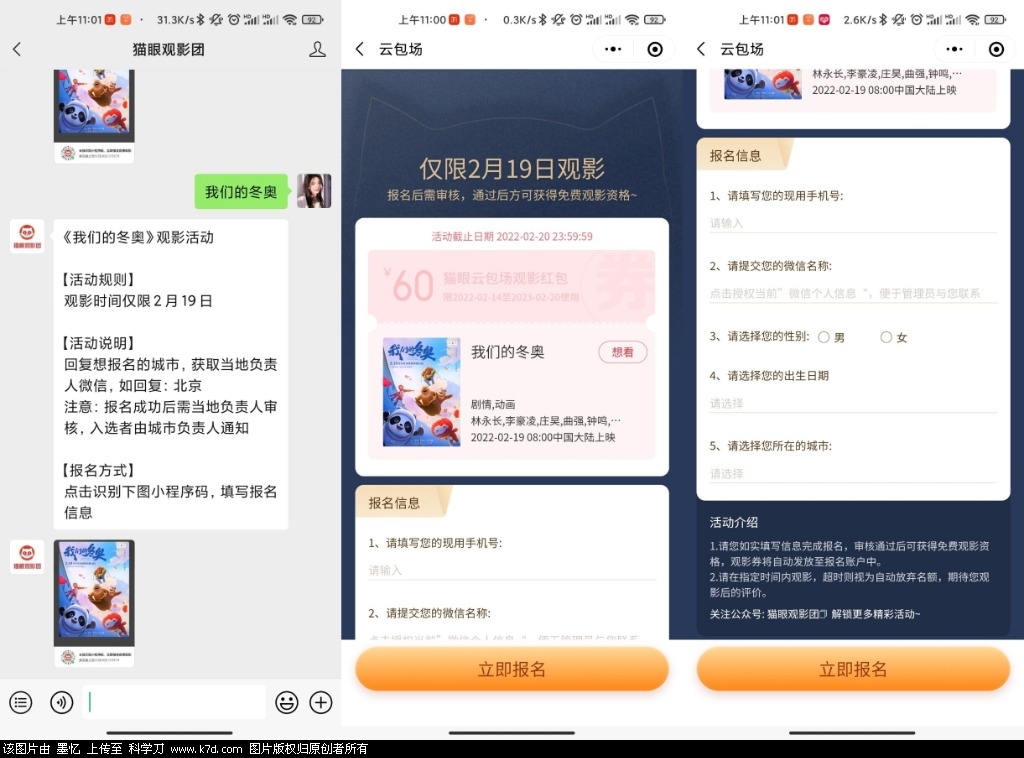
Task: Tap the Bluetooth icon in the left status bar
Action: (200, 20)
